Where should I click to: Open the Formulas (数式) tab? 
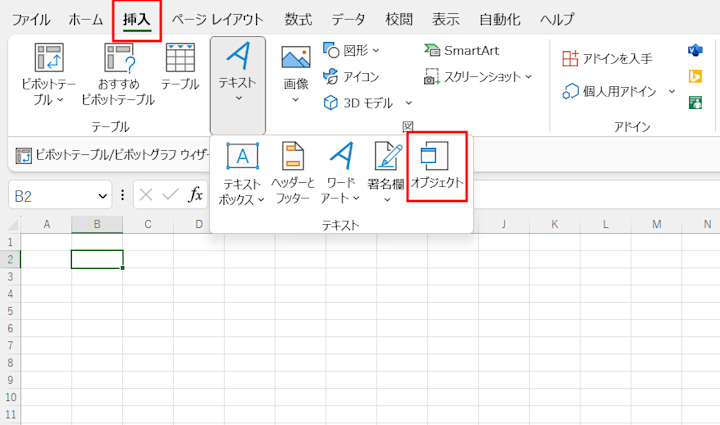click(x=298, y=20)
